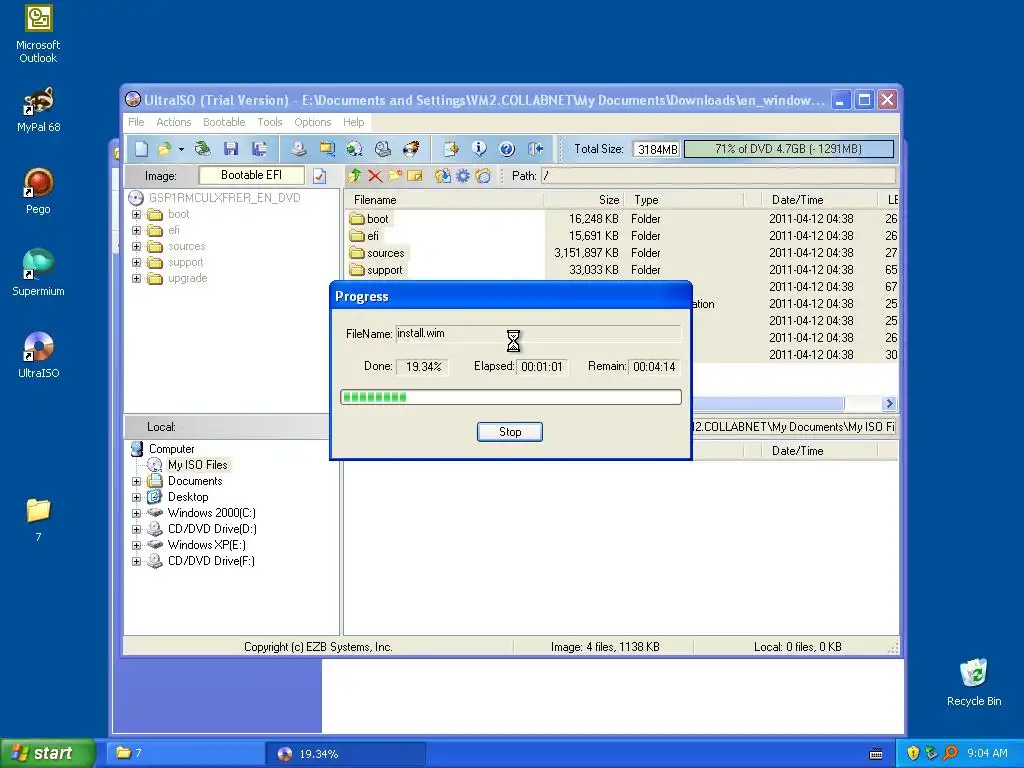The width and height of the screenshot is (1024, 768).
Task: Click the New image toolbar icon
Action: click(142, 149)
